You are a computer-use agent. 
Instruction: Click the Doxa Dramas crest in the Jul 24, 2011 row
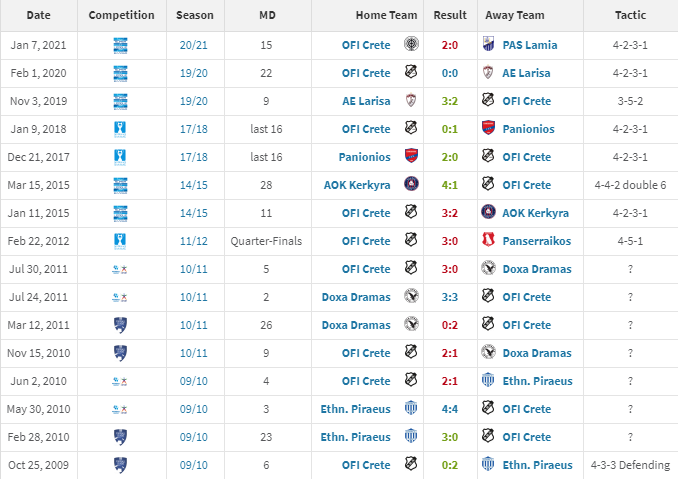pos(411,296)
